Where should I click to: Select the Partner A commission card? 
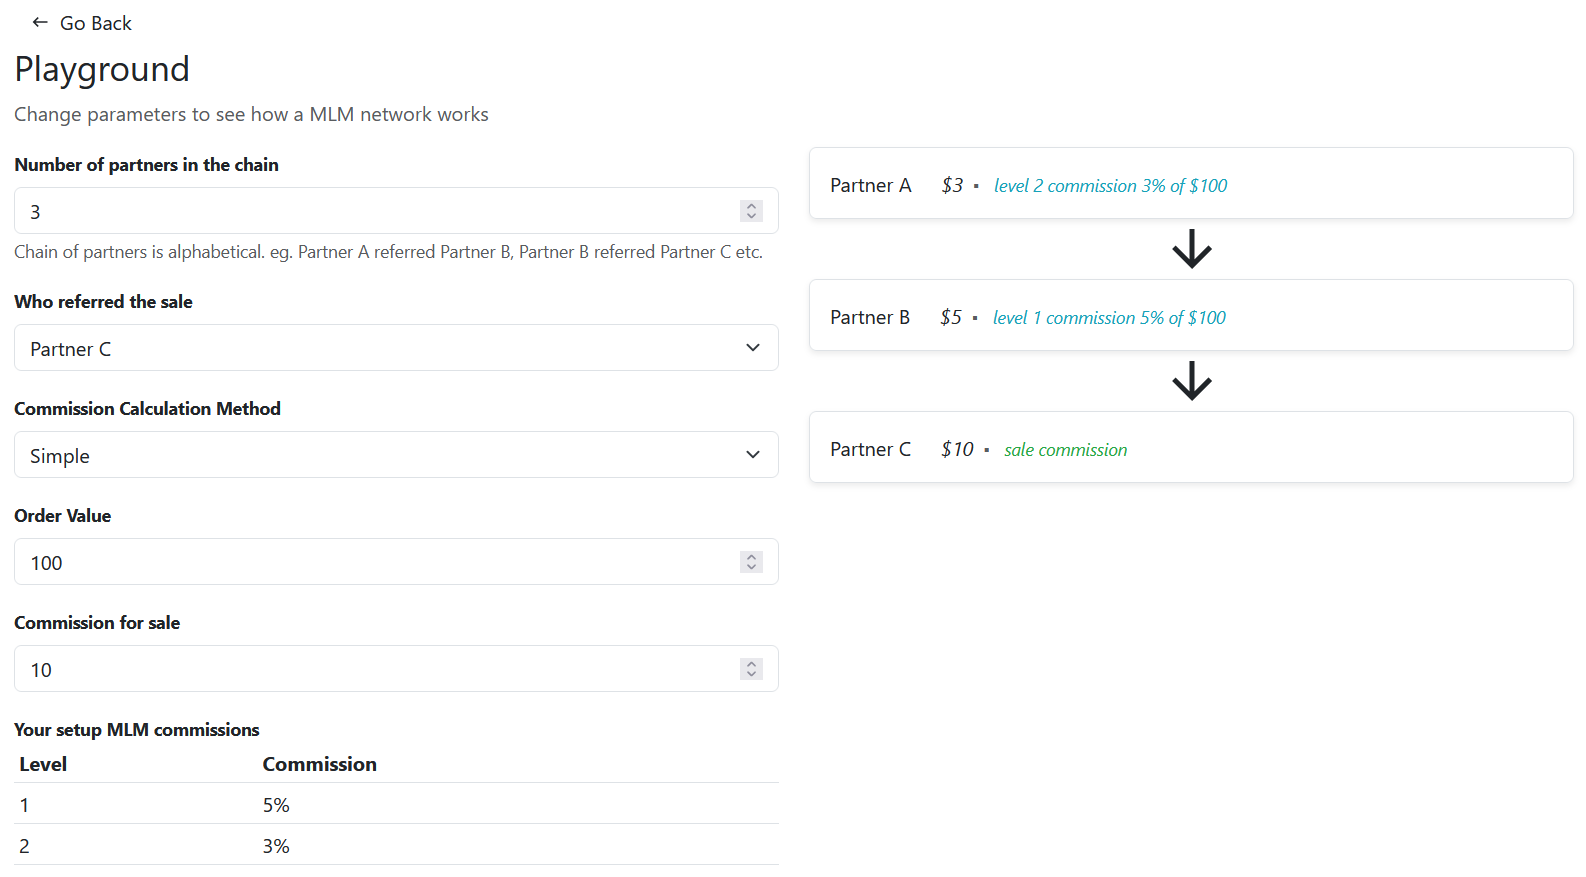click(x=1400, y=184)
